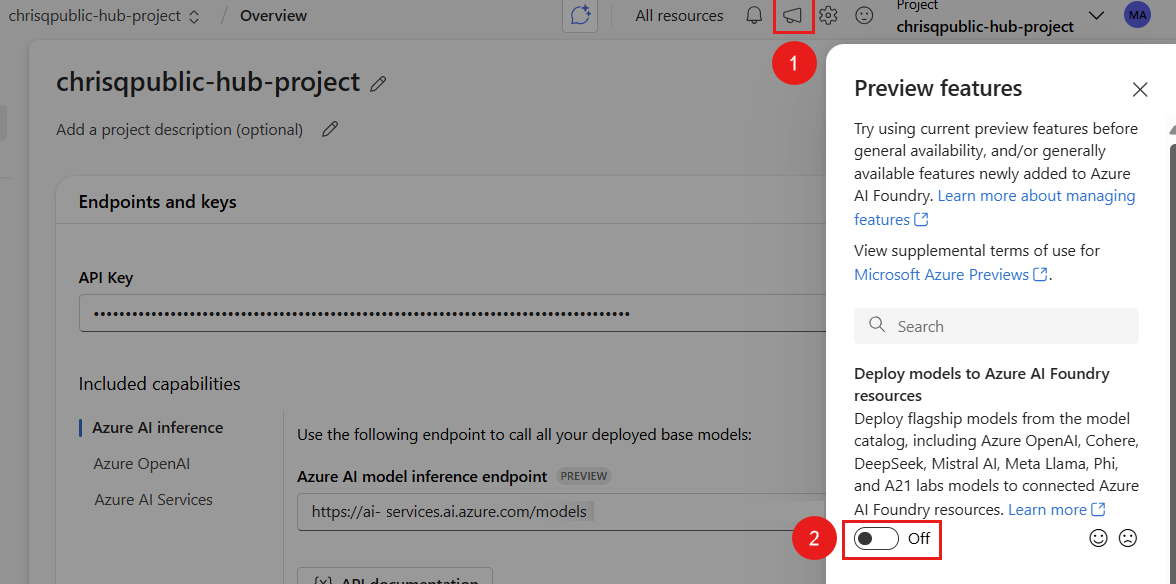Go to Overview breadcrumb
Viewport: 1176px width, 584px height.
273,16
